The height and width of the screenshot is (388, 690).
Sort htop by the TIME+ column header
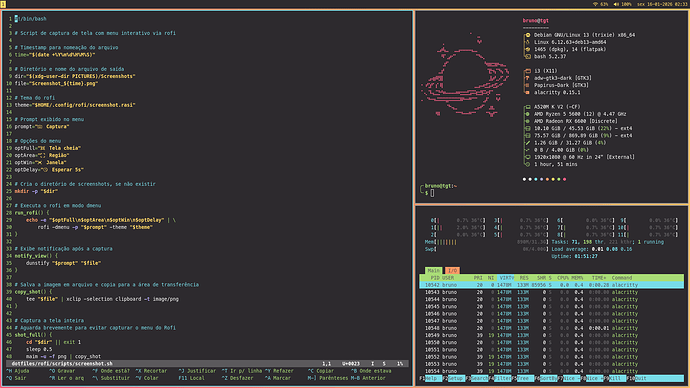coord(599,278)
